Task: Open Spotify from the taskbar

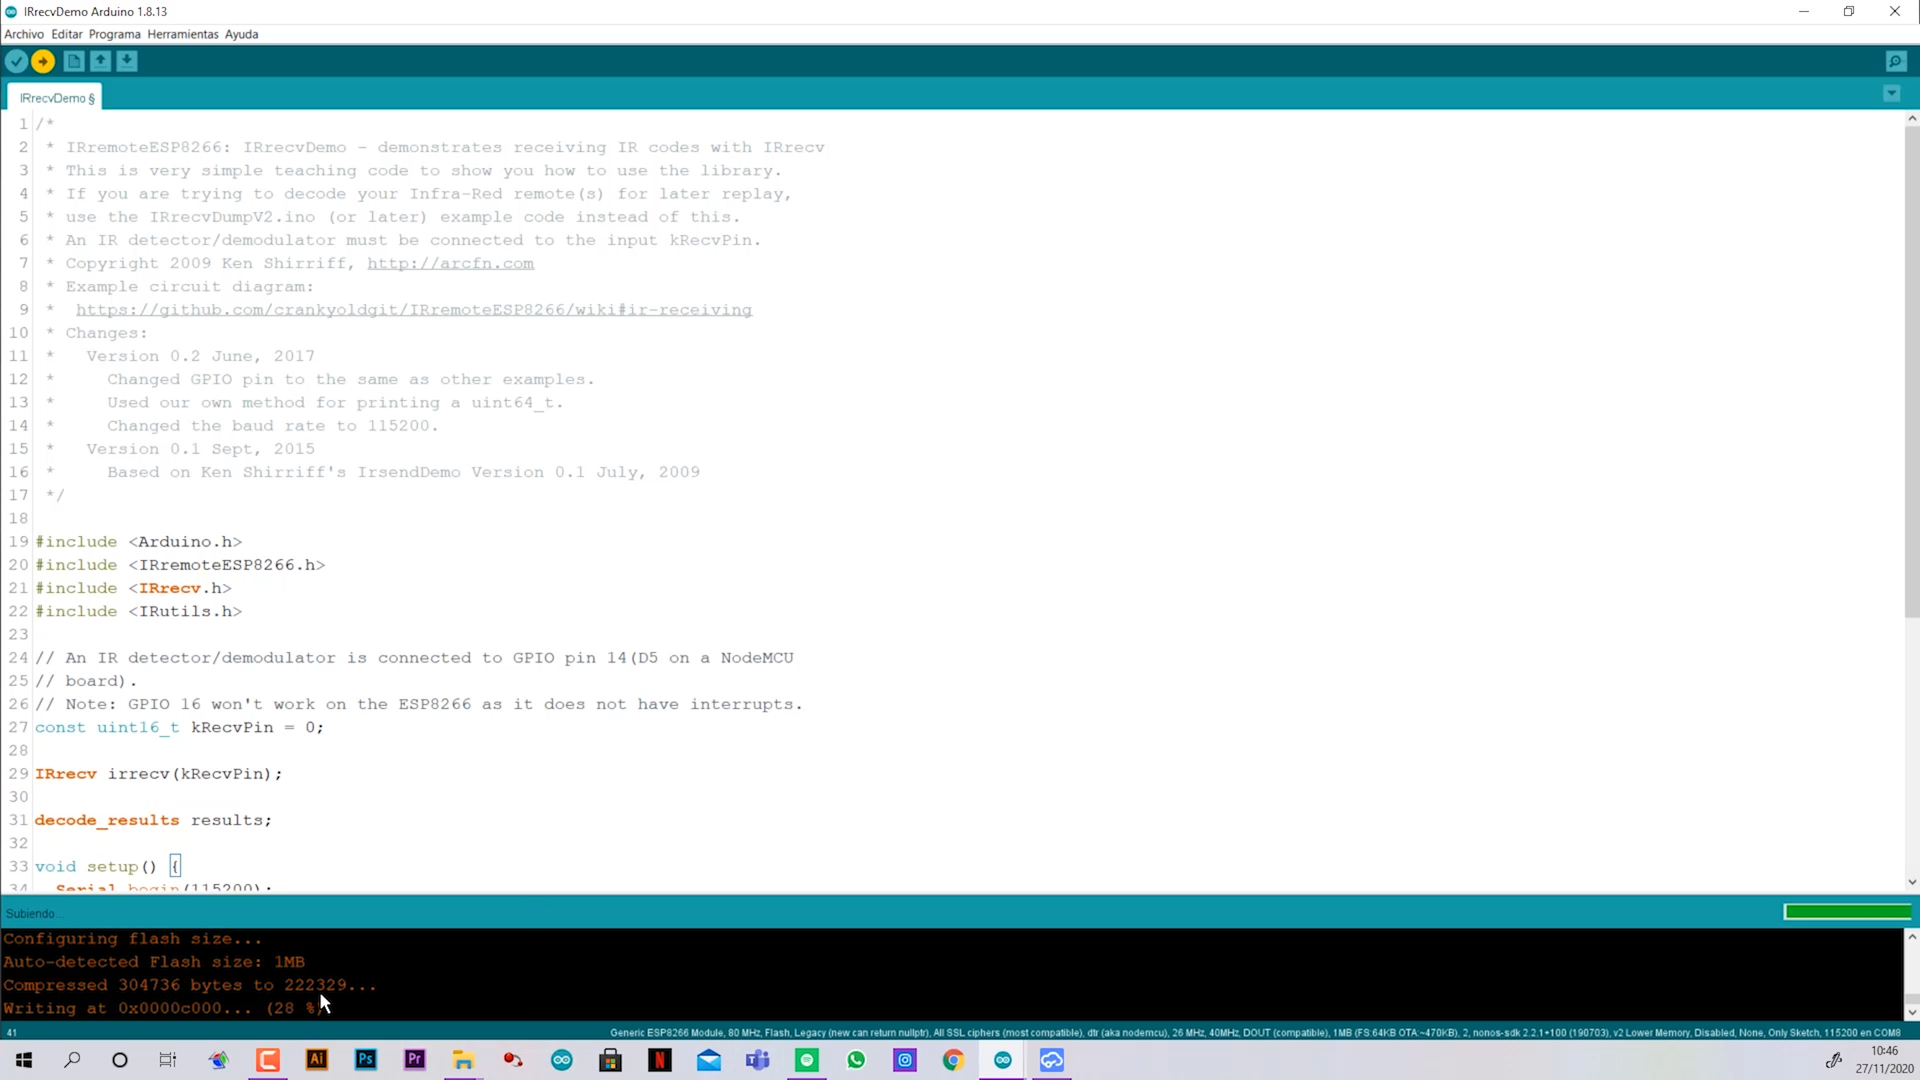Action: coord(807,1060)
